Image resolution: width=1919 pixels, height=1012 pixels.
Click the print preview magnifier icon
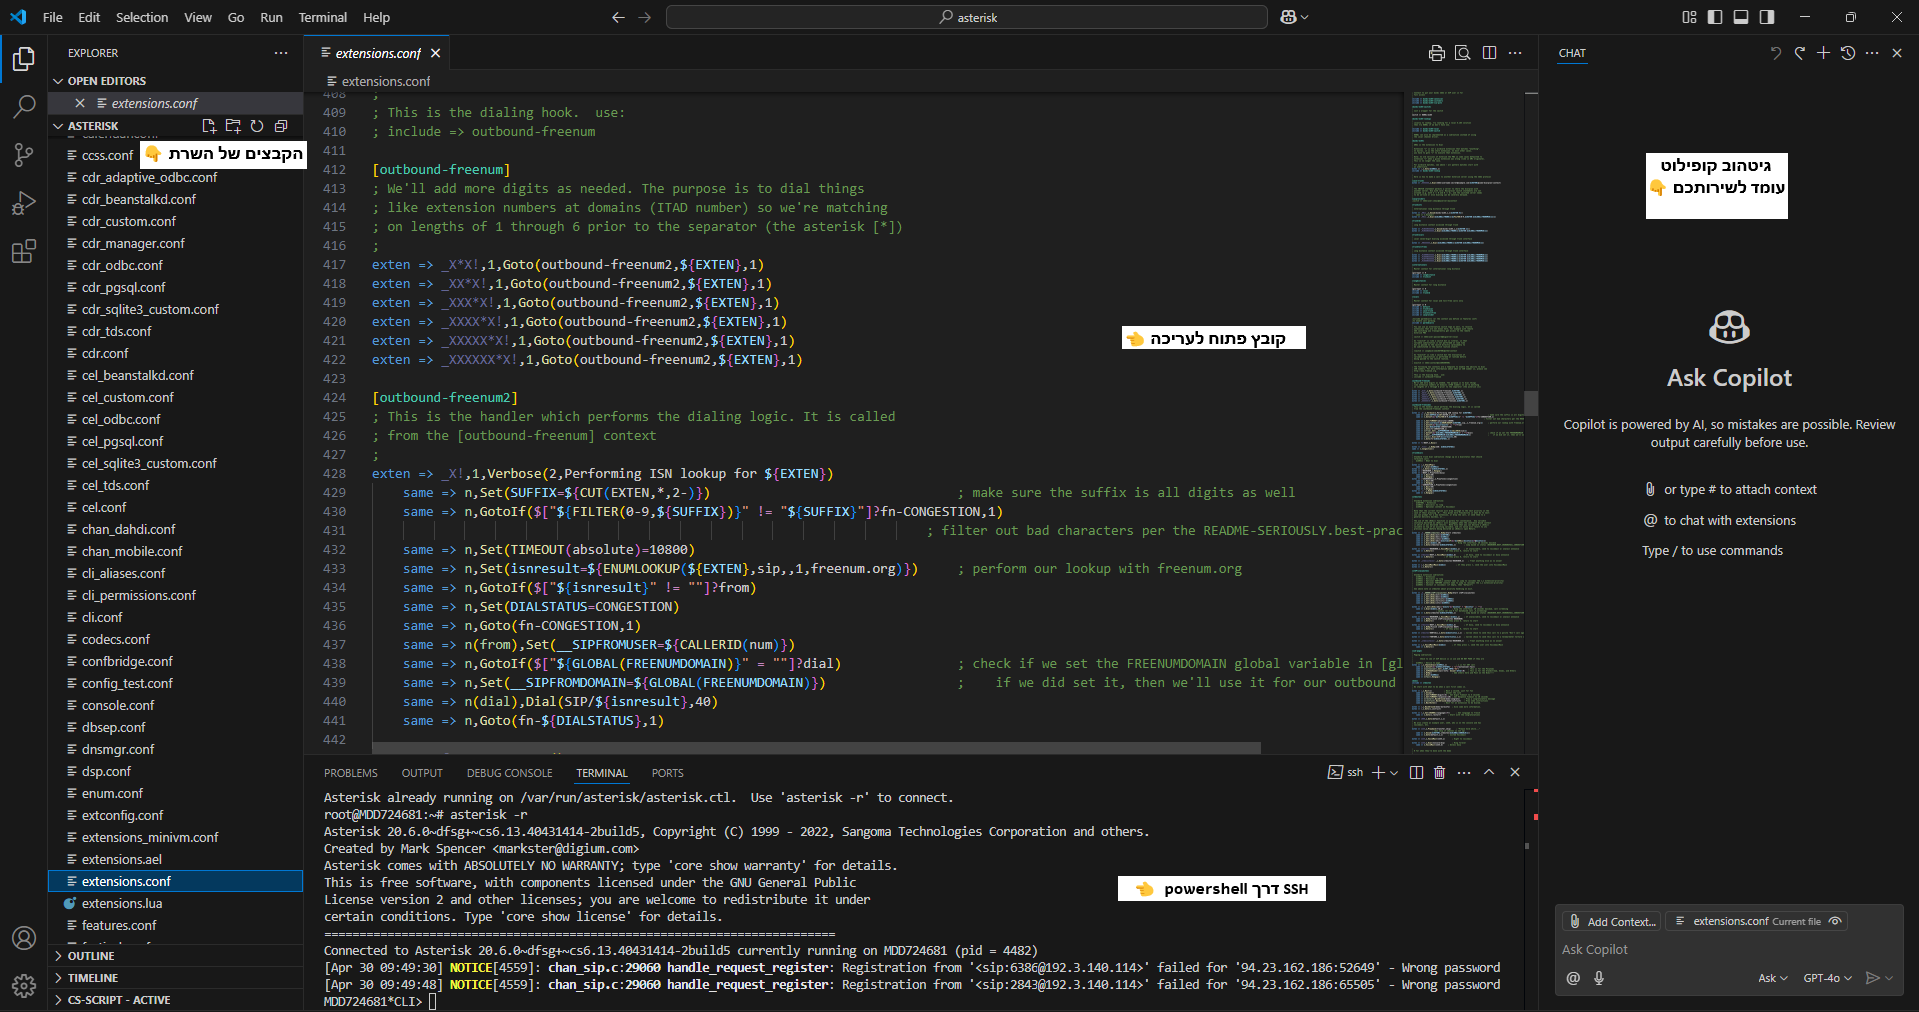[x=1463, y=53]
